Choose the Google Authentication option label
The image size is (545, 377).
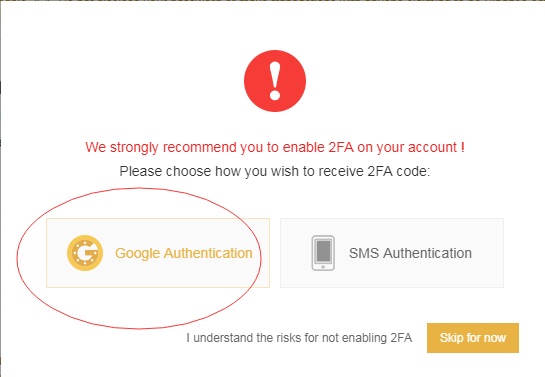tap(184, 253)
